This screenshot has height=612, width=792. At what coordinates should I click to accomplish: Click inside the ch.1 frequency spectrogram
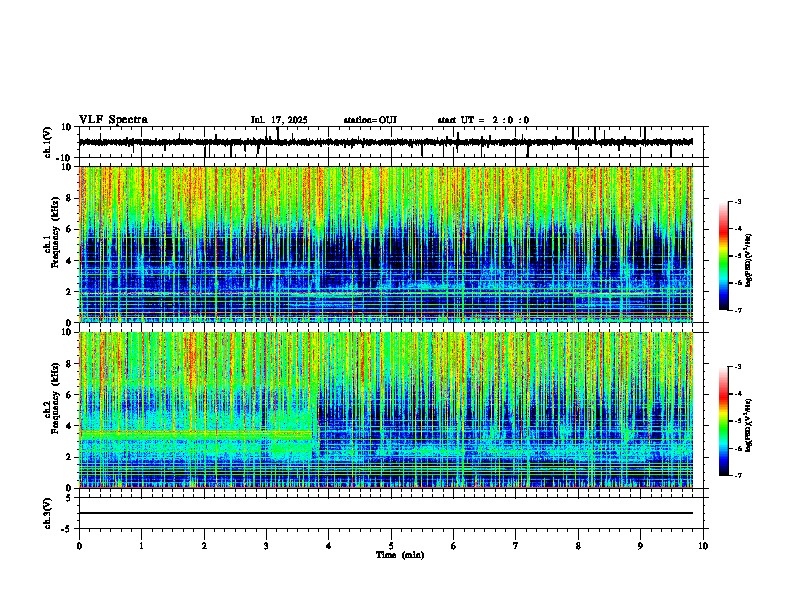point(386,244)
